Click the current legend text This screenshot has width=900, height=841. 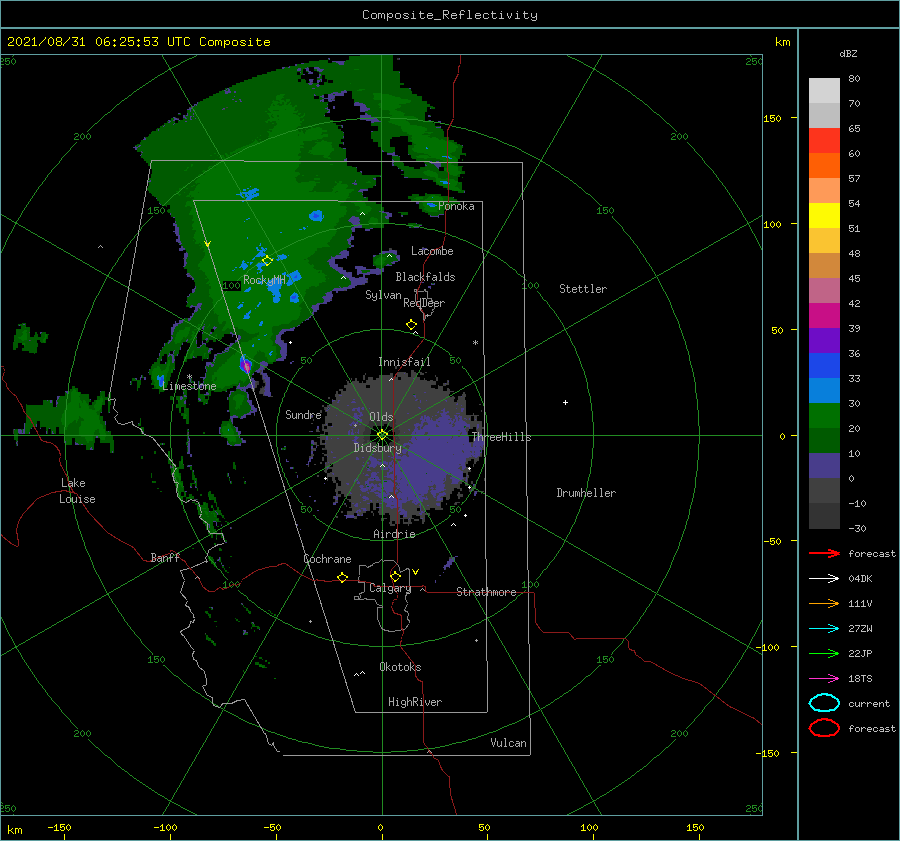[868, 703]
